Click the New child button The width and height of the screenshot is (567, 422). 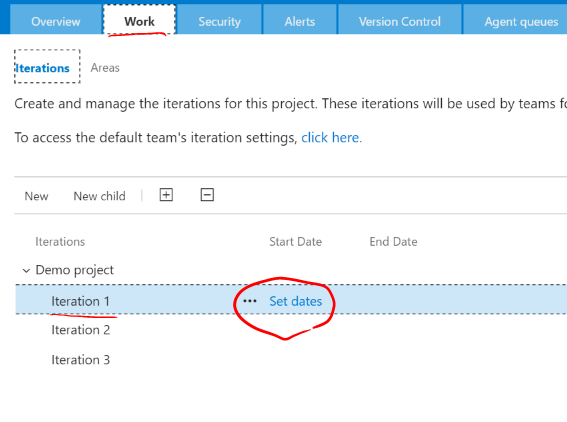click(x=99, y=196)
